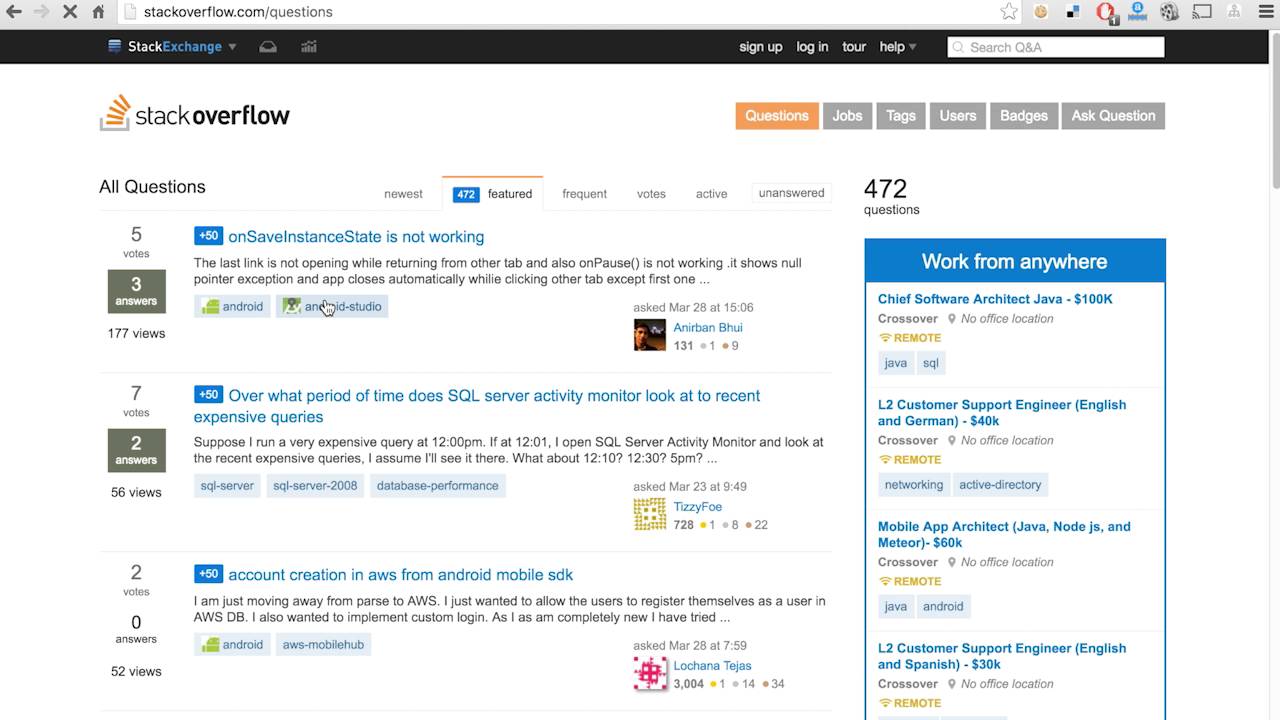Select the unanswered questions tab
This screenshot has height=720, width=1280.
pyautogui.click(x=791, y=193)
